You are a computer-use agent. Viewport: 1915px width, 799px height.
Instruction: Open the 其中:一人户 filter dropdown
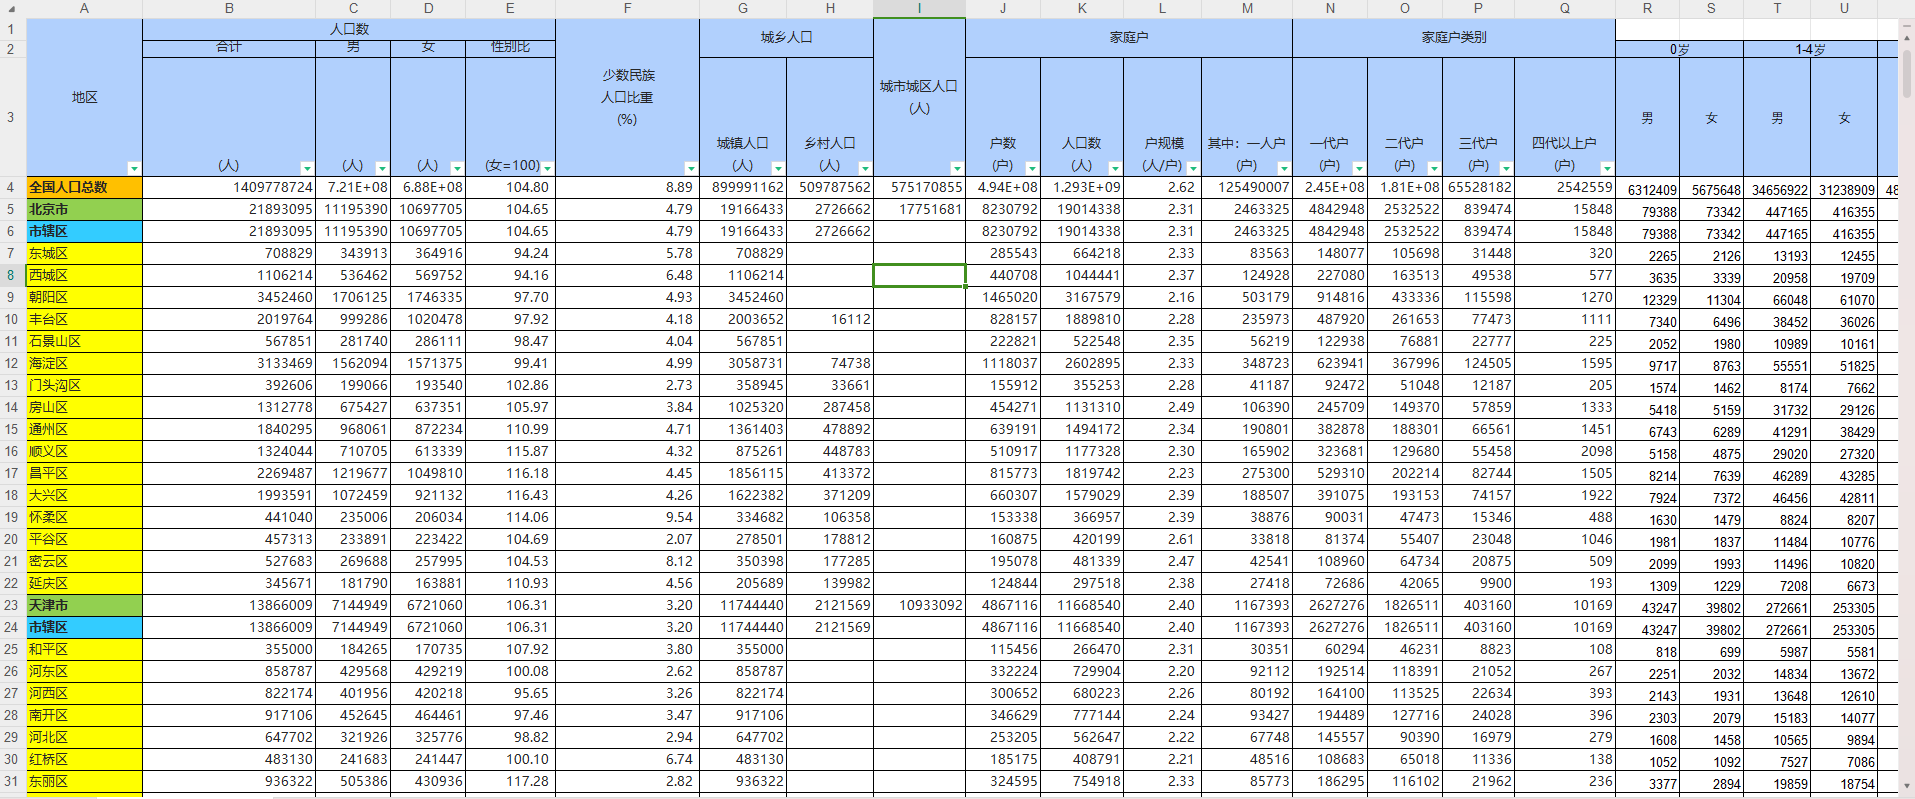[x=1284, y=168]
